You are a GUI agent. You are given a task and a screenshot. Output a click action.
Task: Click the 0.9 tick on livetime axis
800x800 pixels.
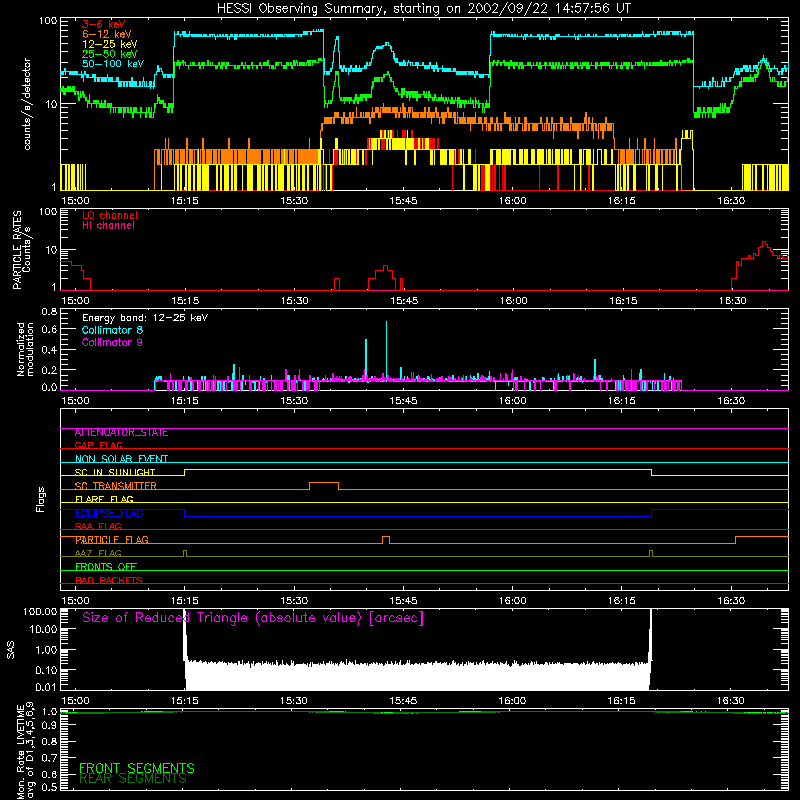(x=49, y=726)
